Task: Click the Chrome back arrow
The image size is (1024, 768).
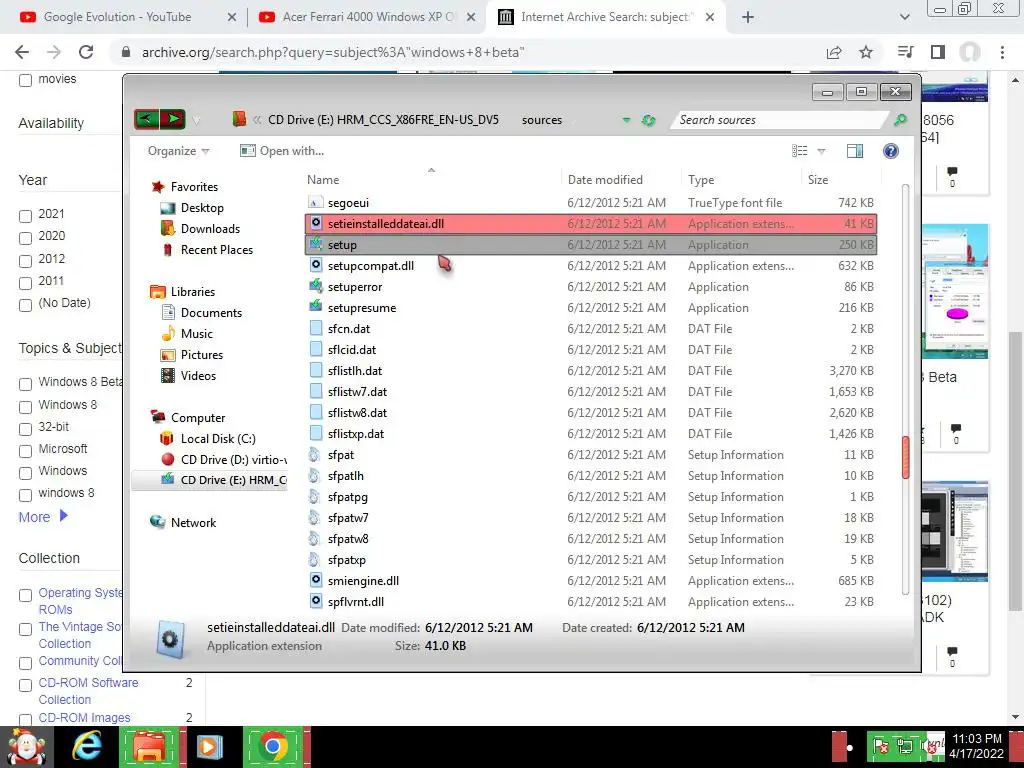Action: [x=22, y=52]
